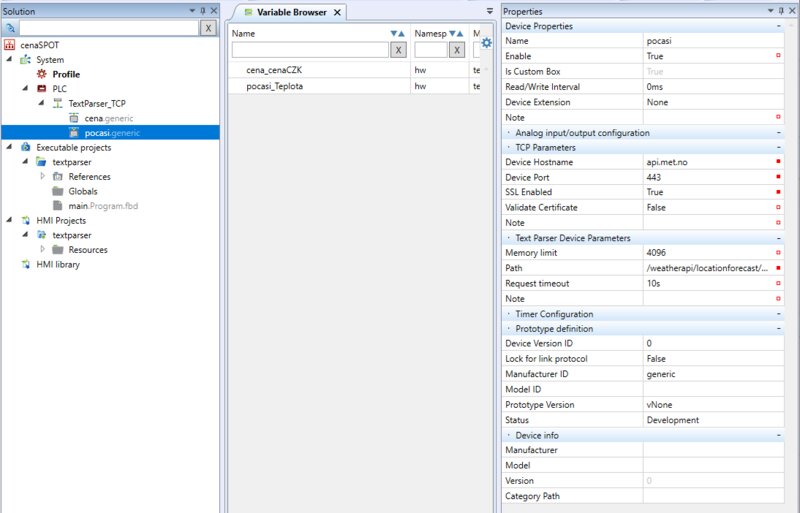Screen dimensions: 800x513
Task: Pin the Properties panel with pushpin icon
Action: (x=781, y=10)
